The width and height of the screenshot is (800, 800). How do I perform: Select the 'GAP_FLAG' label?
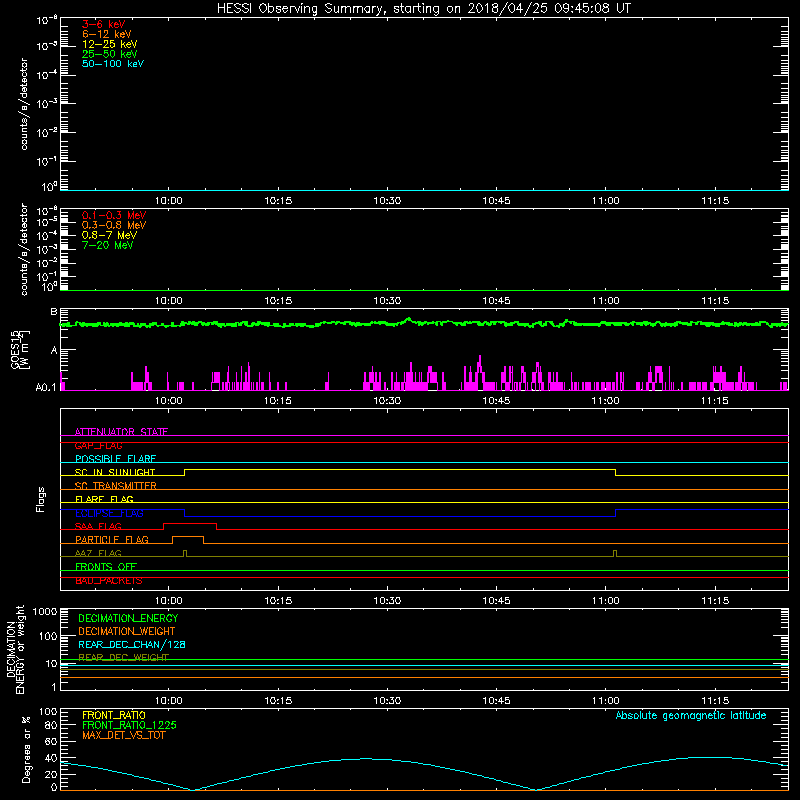click(x=98, y=445)
